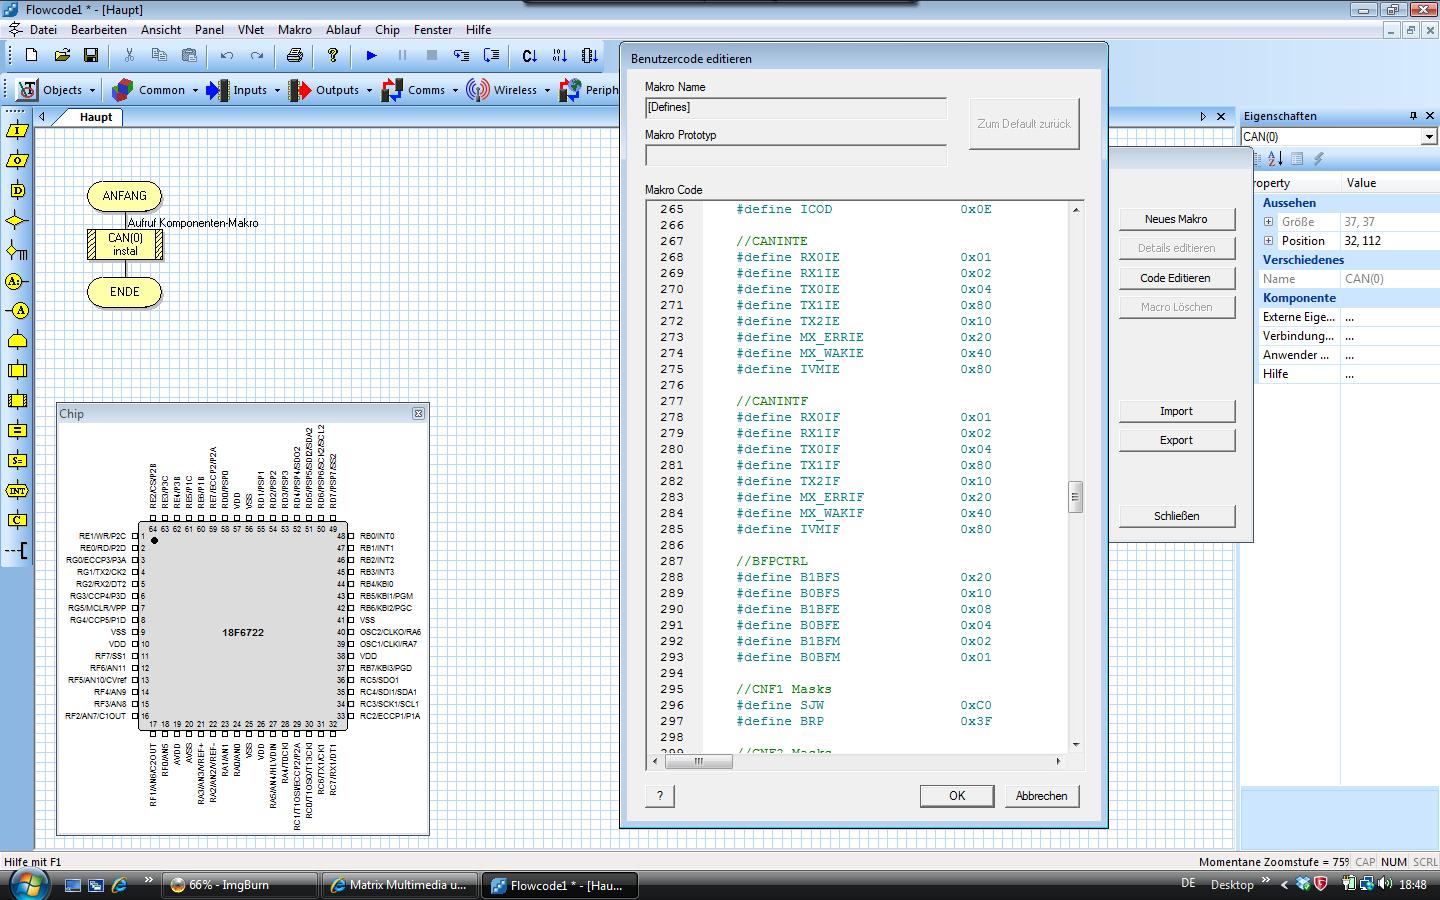Viewport: 1440px width, 900px height.
Task: Click Import button
Action: (x=1176, y=411)
